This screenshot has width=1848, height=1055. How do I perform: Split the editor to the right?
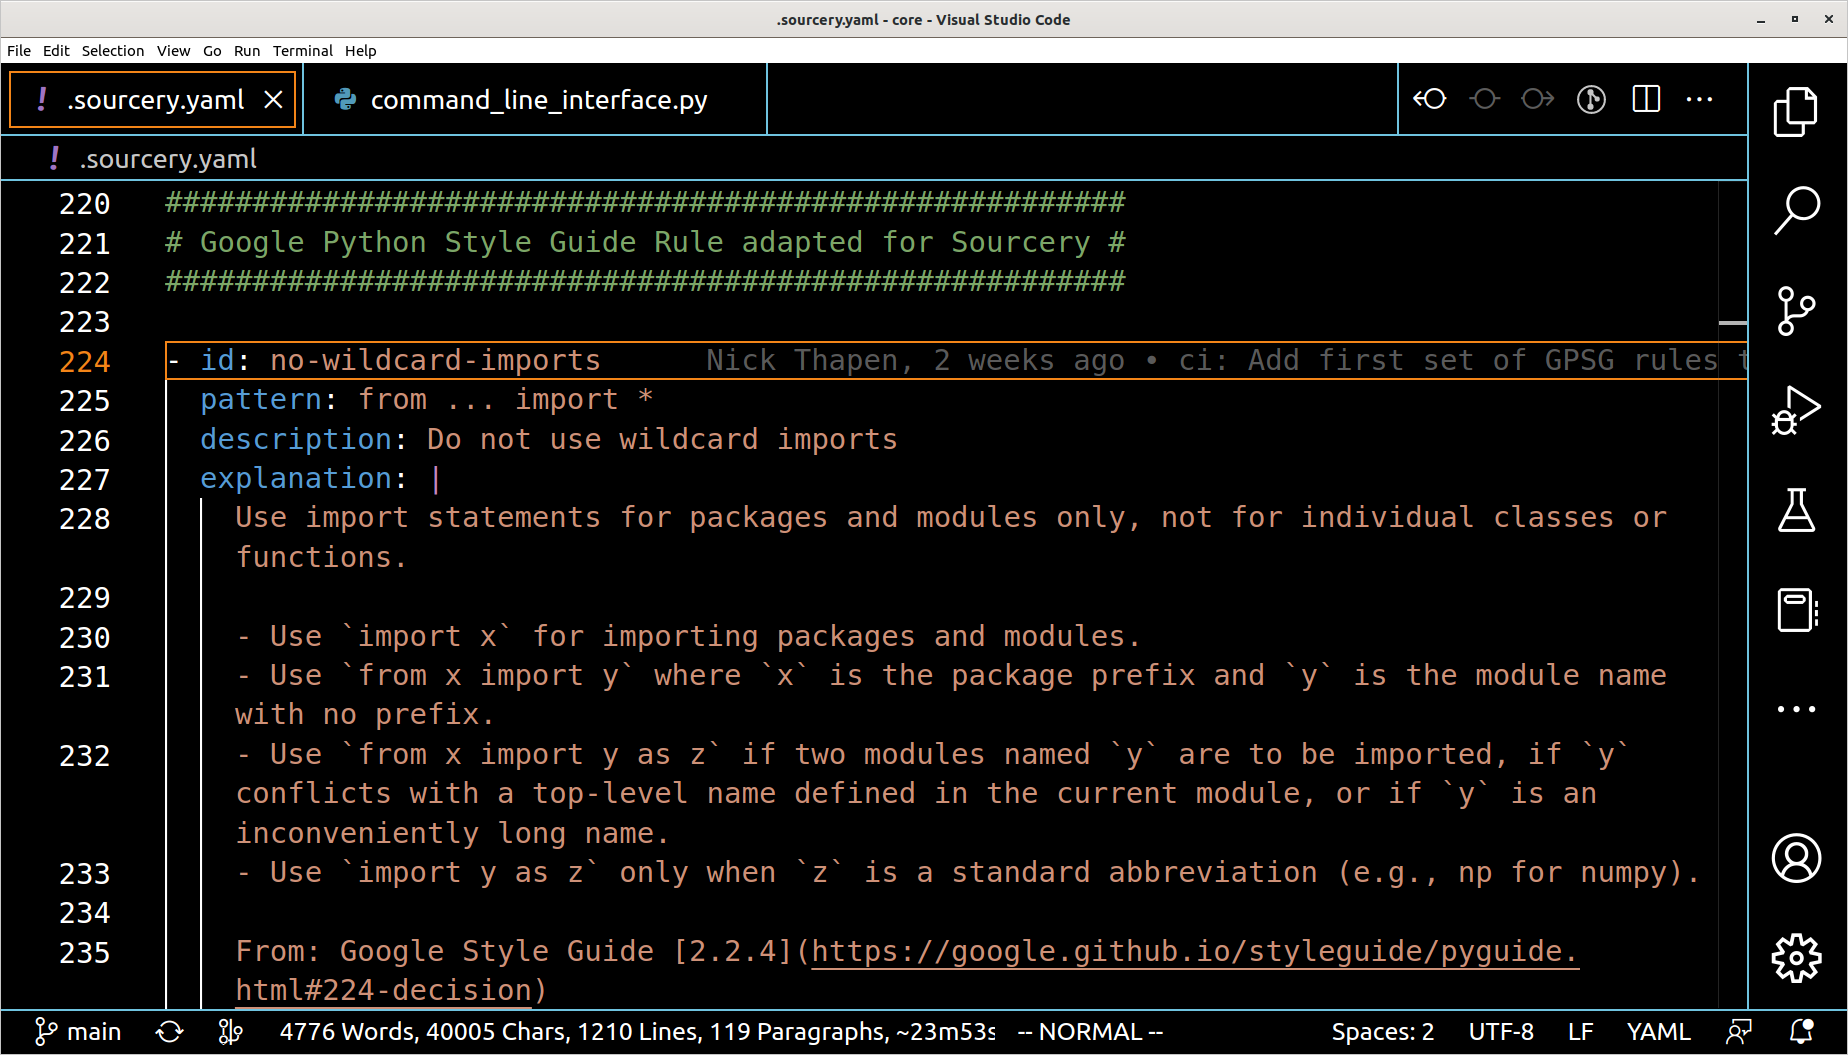(1646, 99)
